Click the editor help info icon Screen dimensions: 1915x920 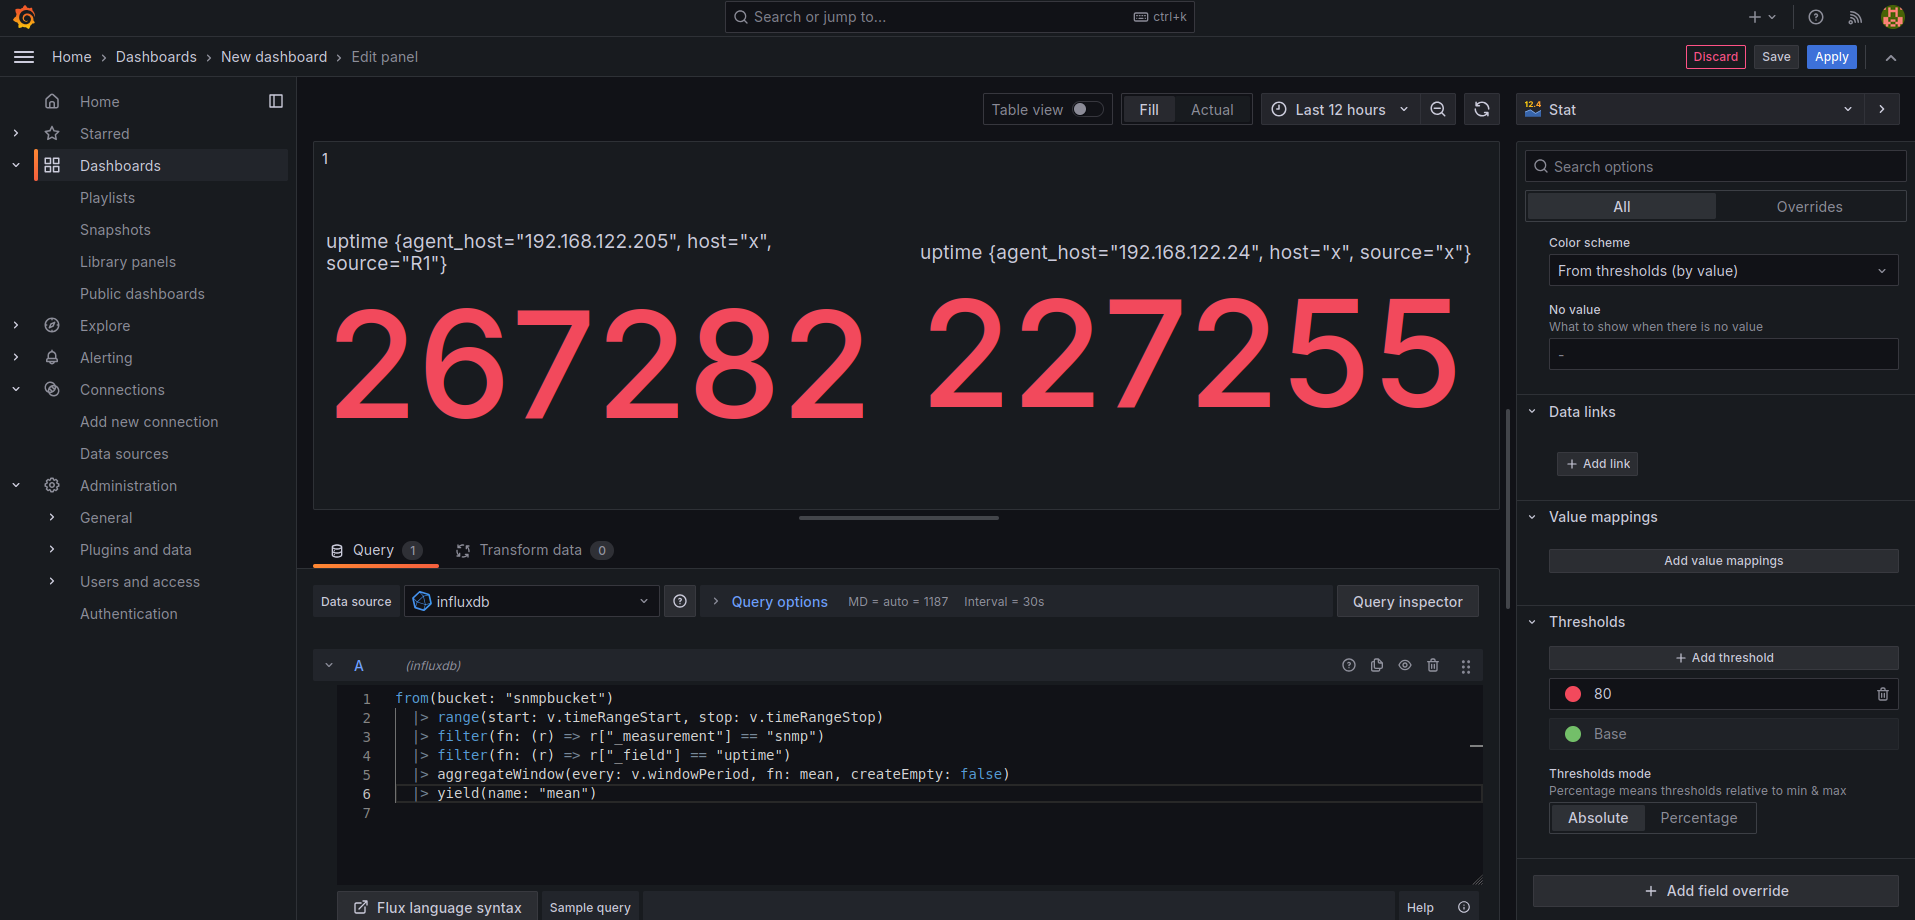click(x=1464, y=907)
